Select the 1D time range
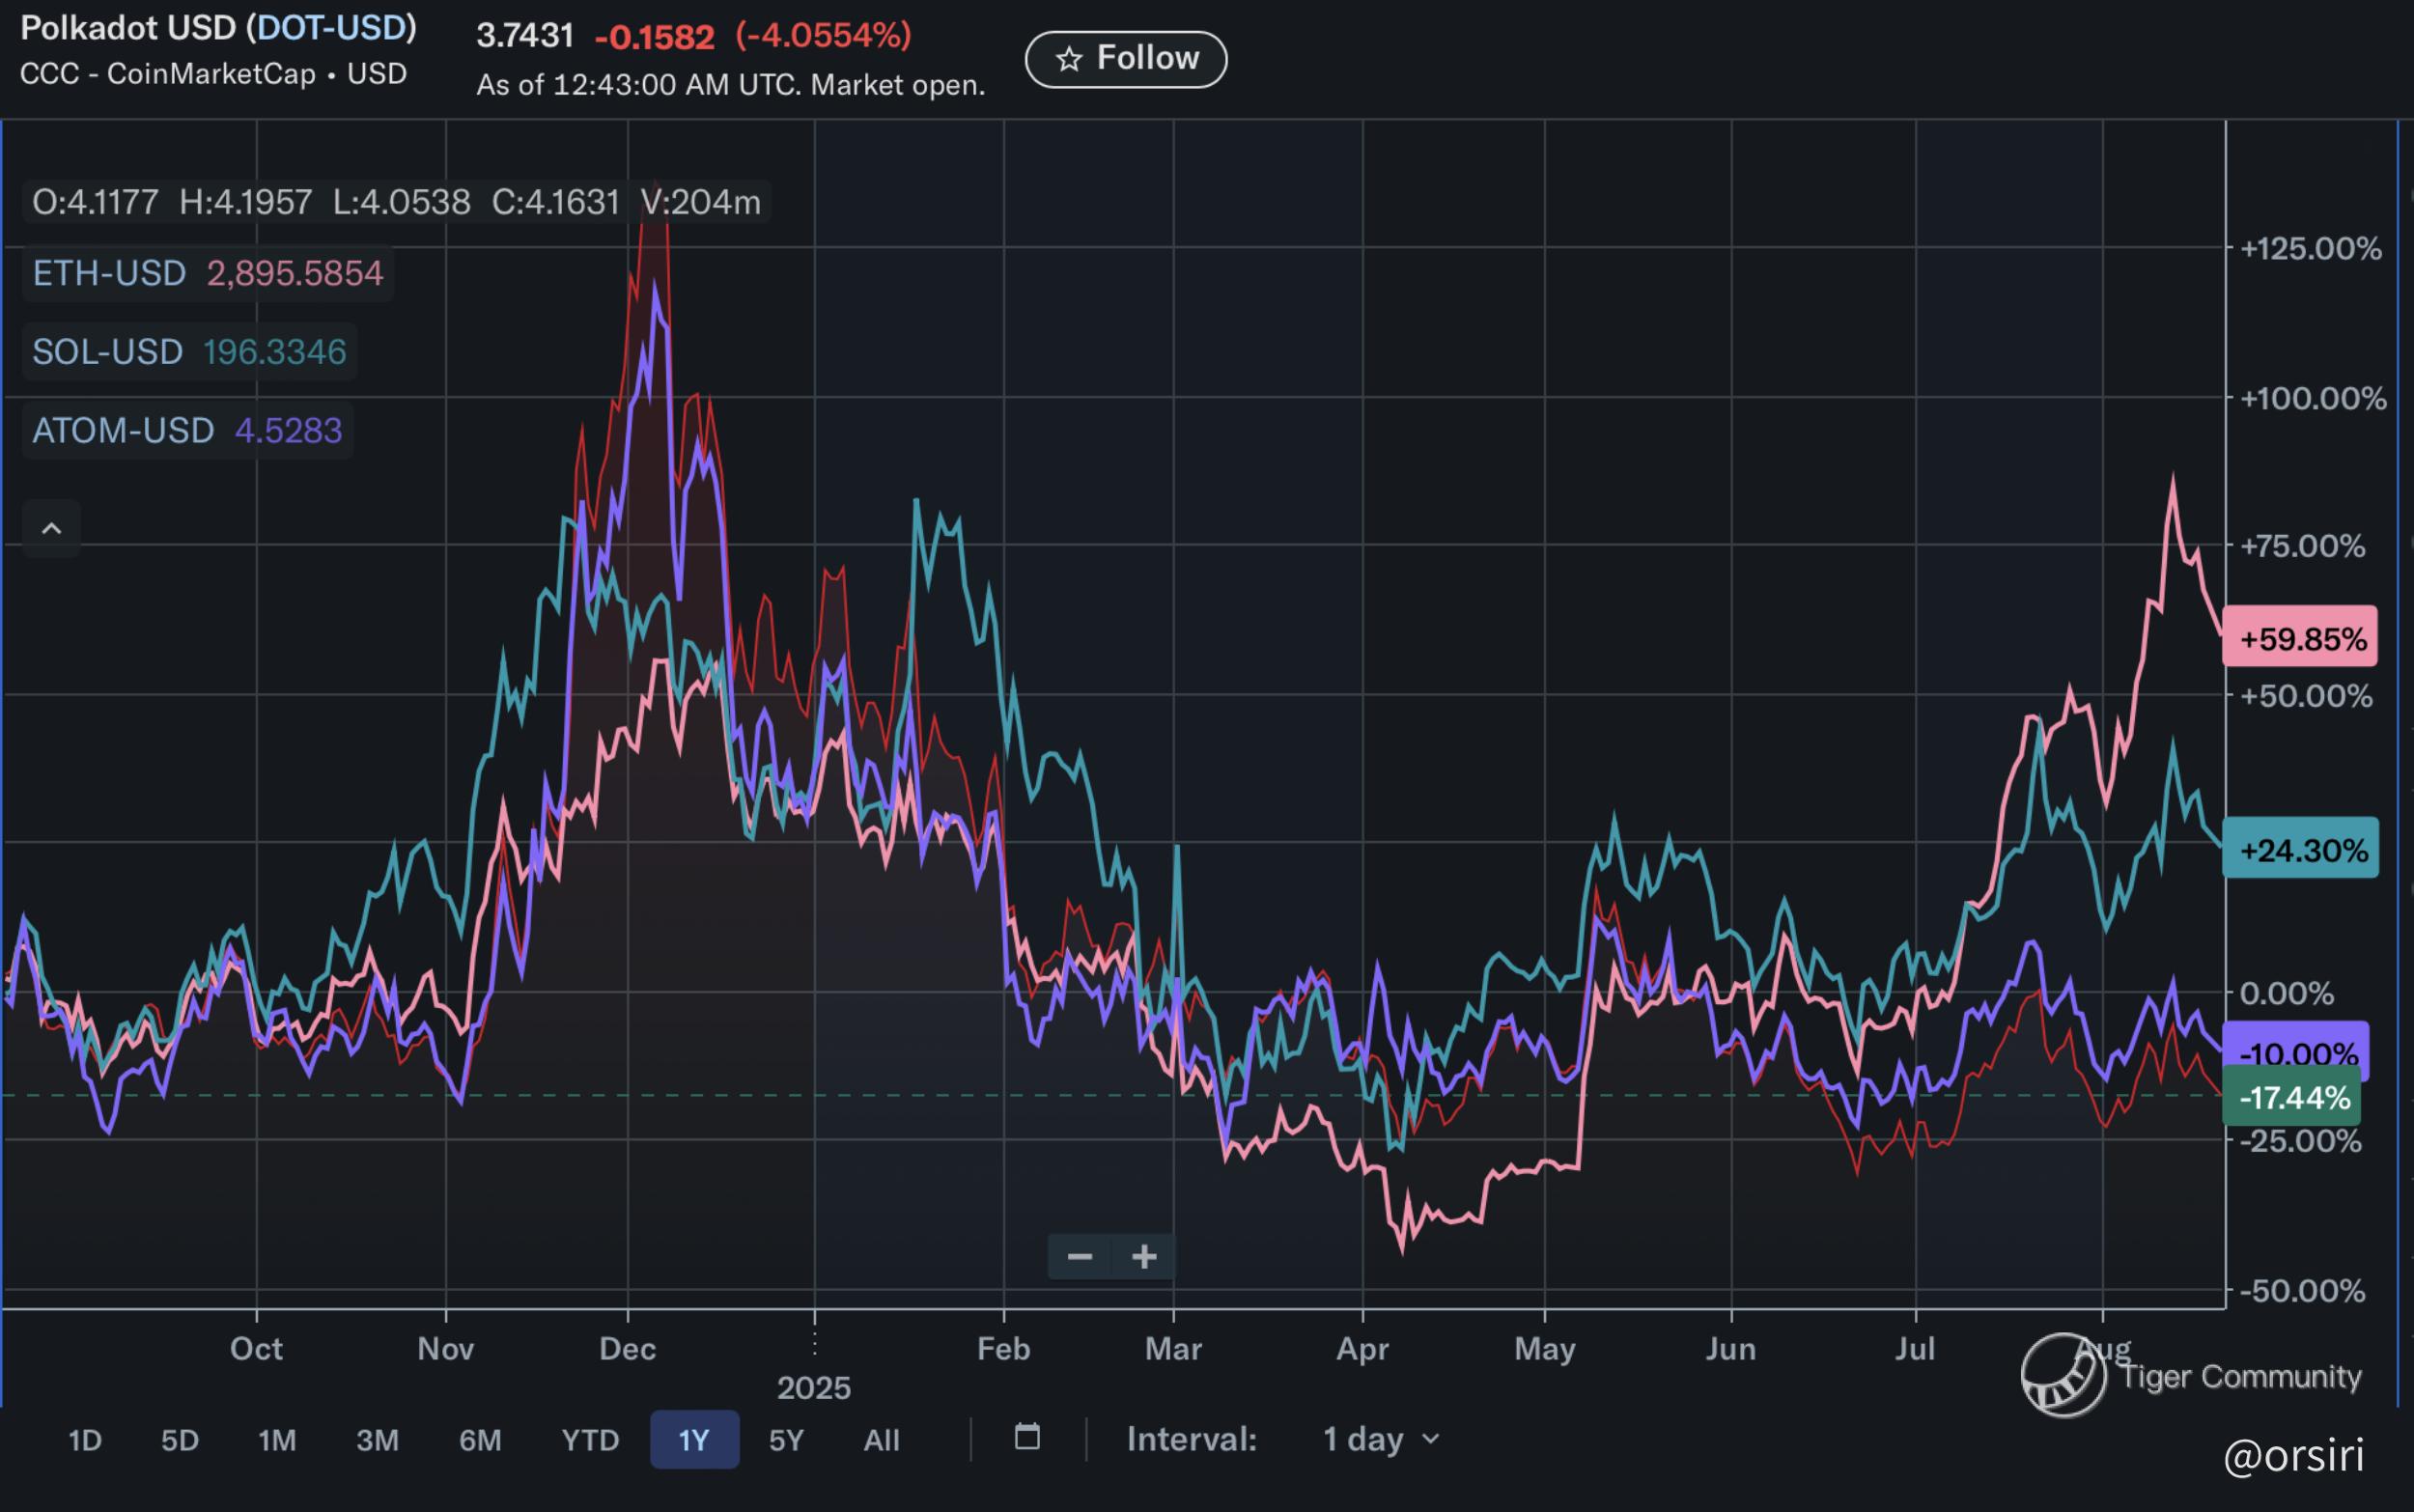 85,1440
